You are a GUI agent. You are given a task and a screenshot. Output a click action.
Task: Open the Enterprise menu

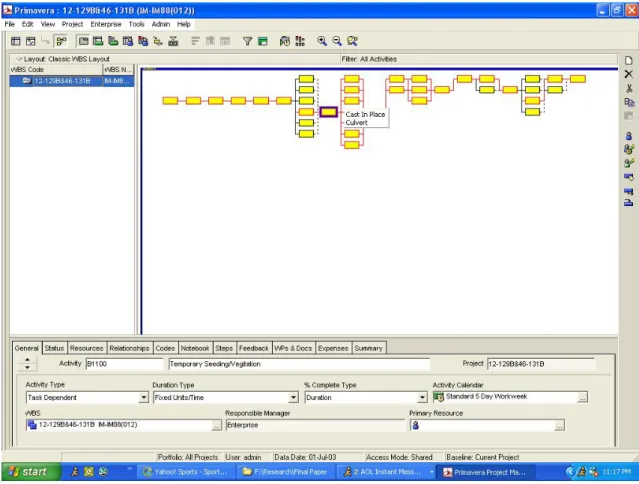(x=106, y=24)
